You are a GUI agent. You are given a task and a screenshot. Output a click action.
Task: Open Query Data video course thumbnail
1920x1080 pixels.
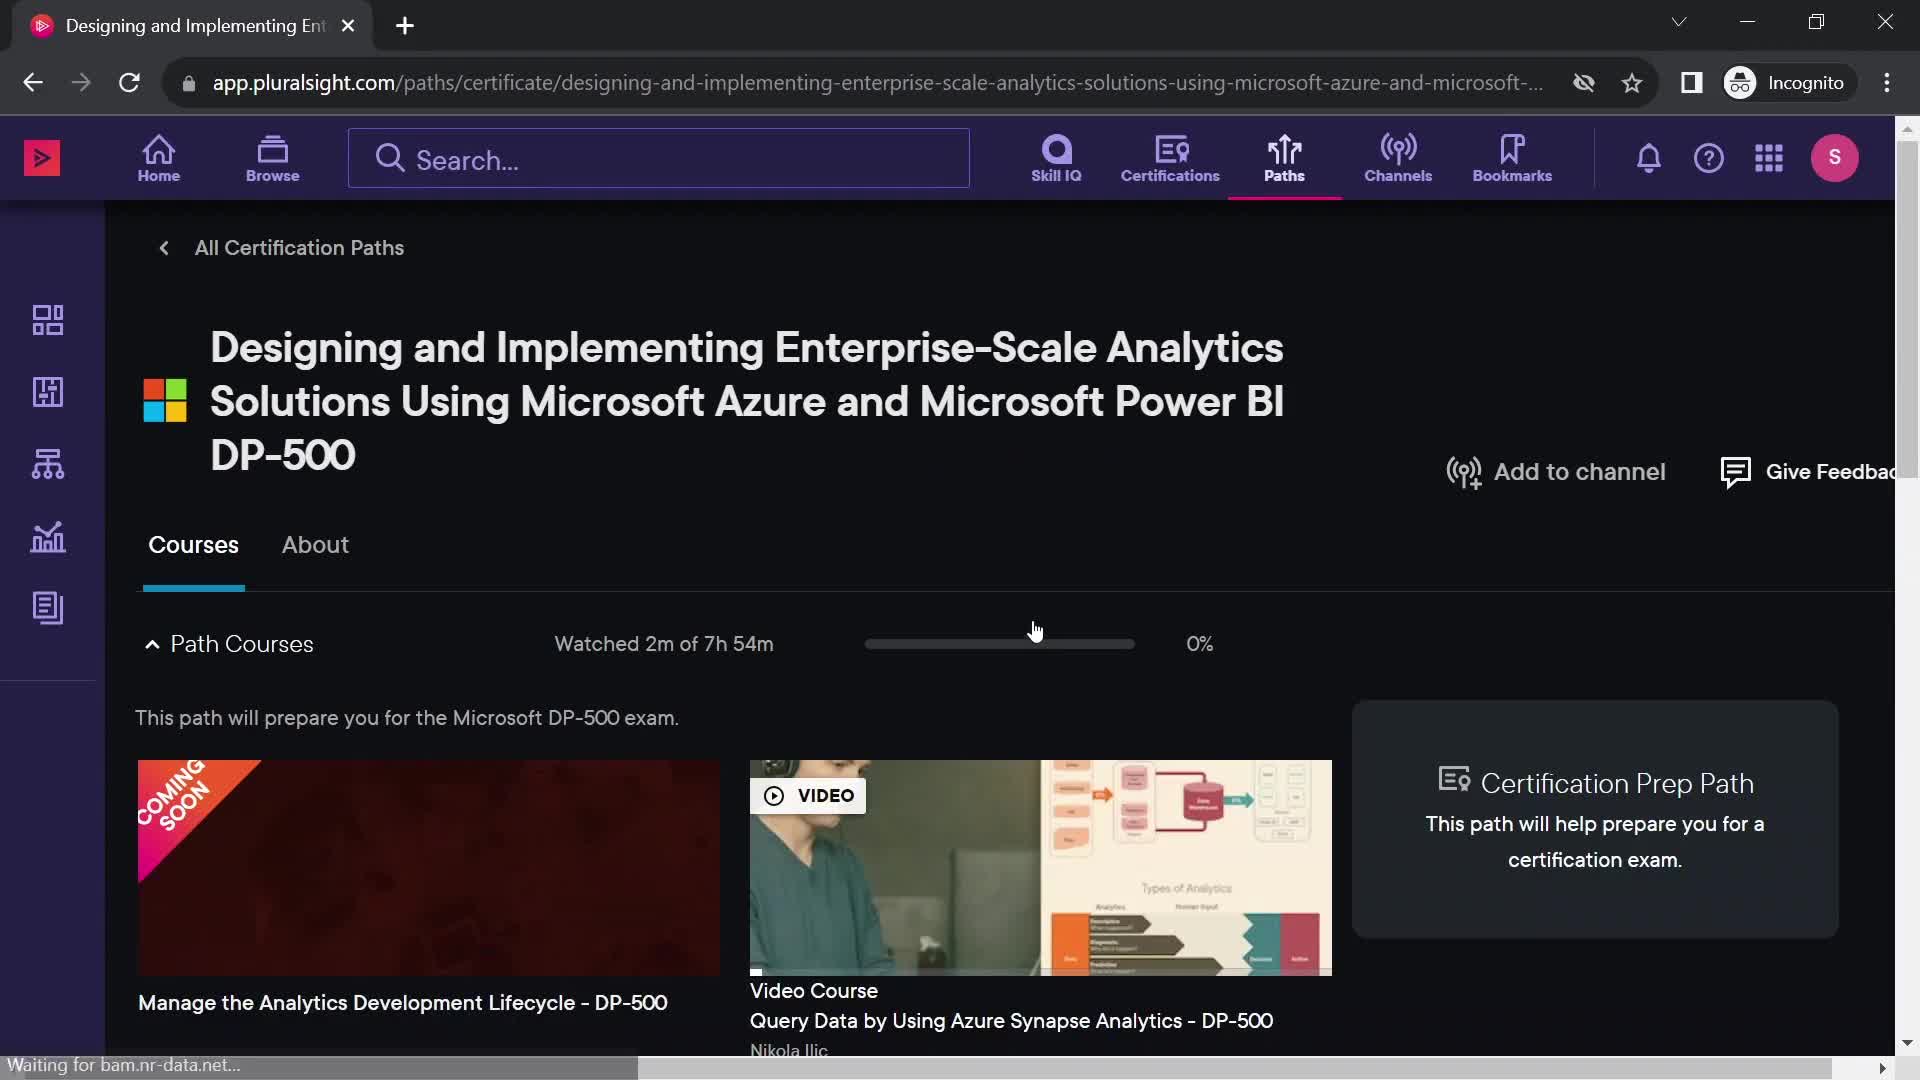[1040, 865]
